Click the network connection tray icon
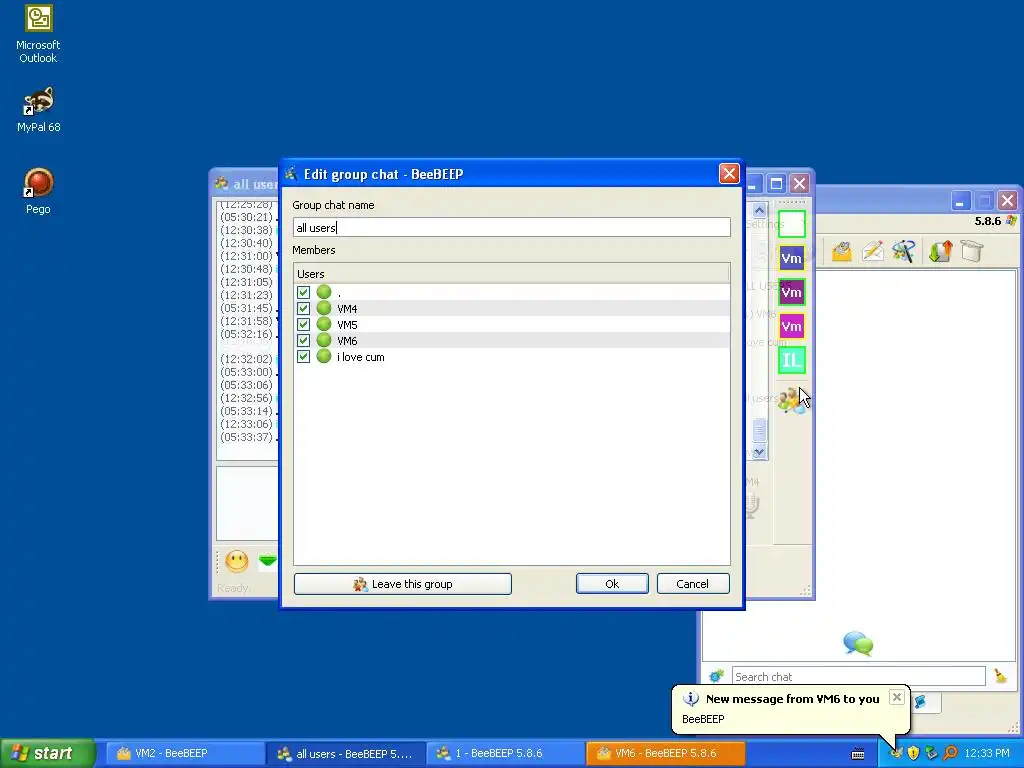Image resolution: width=1024 pixels, height=768 pixels. [x=932, y=753]
